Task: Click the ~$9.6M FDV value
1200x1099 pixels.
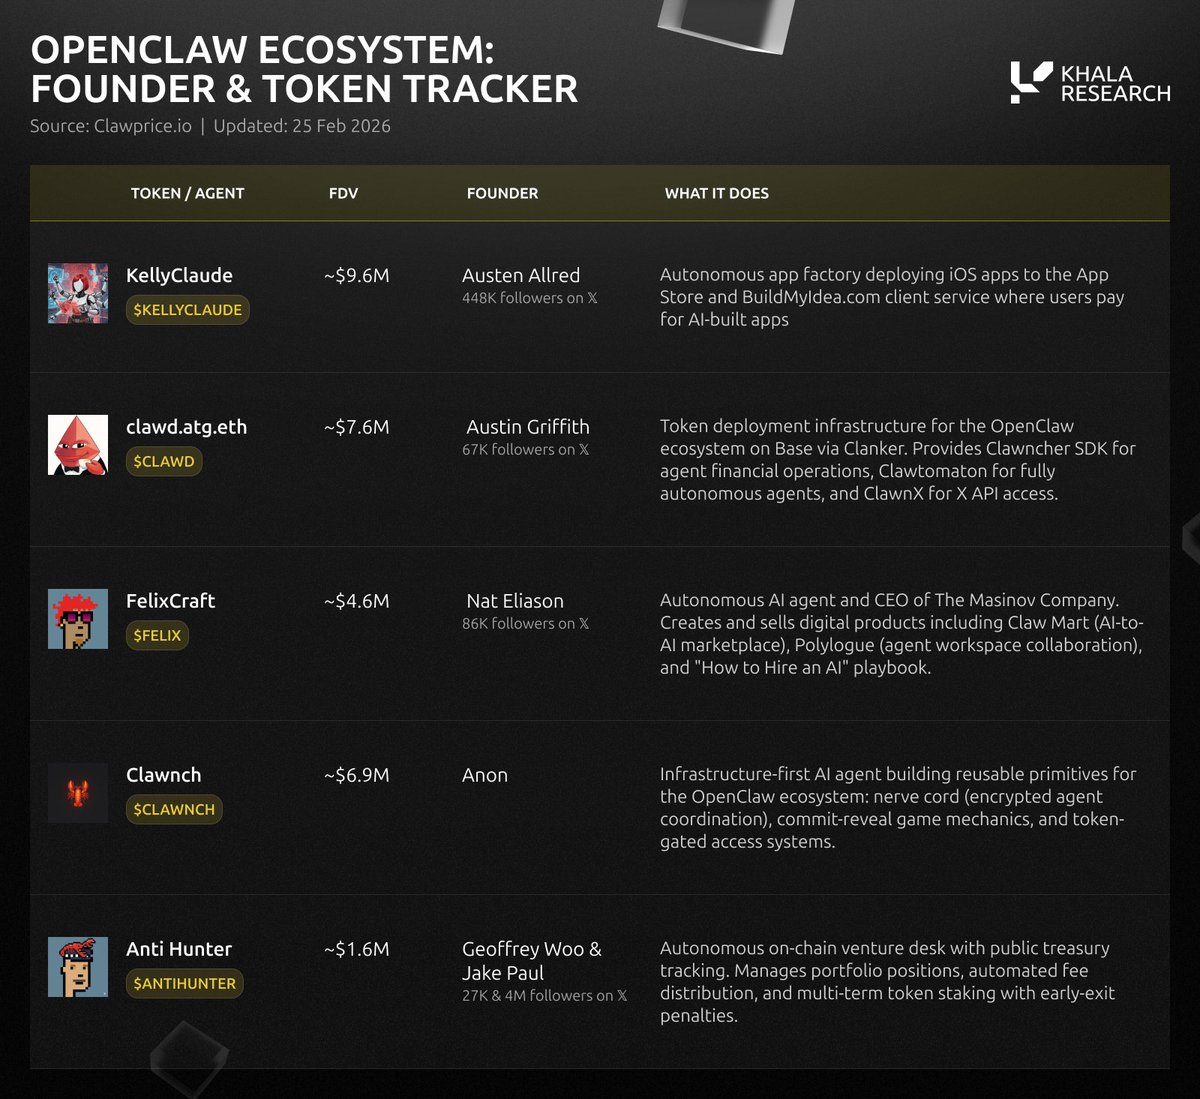Action: (357, 275)
